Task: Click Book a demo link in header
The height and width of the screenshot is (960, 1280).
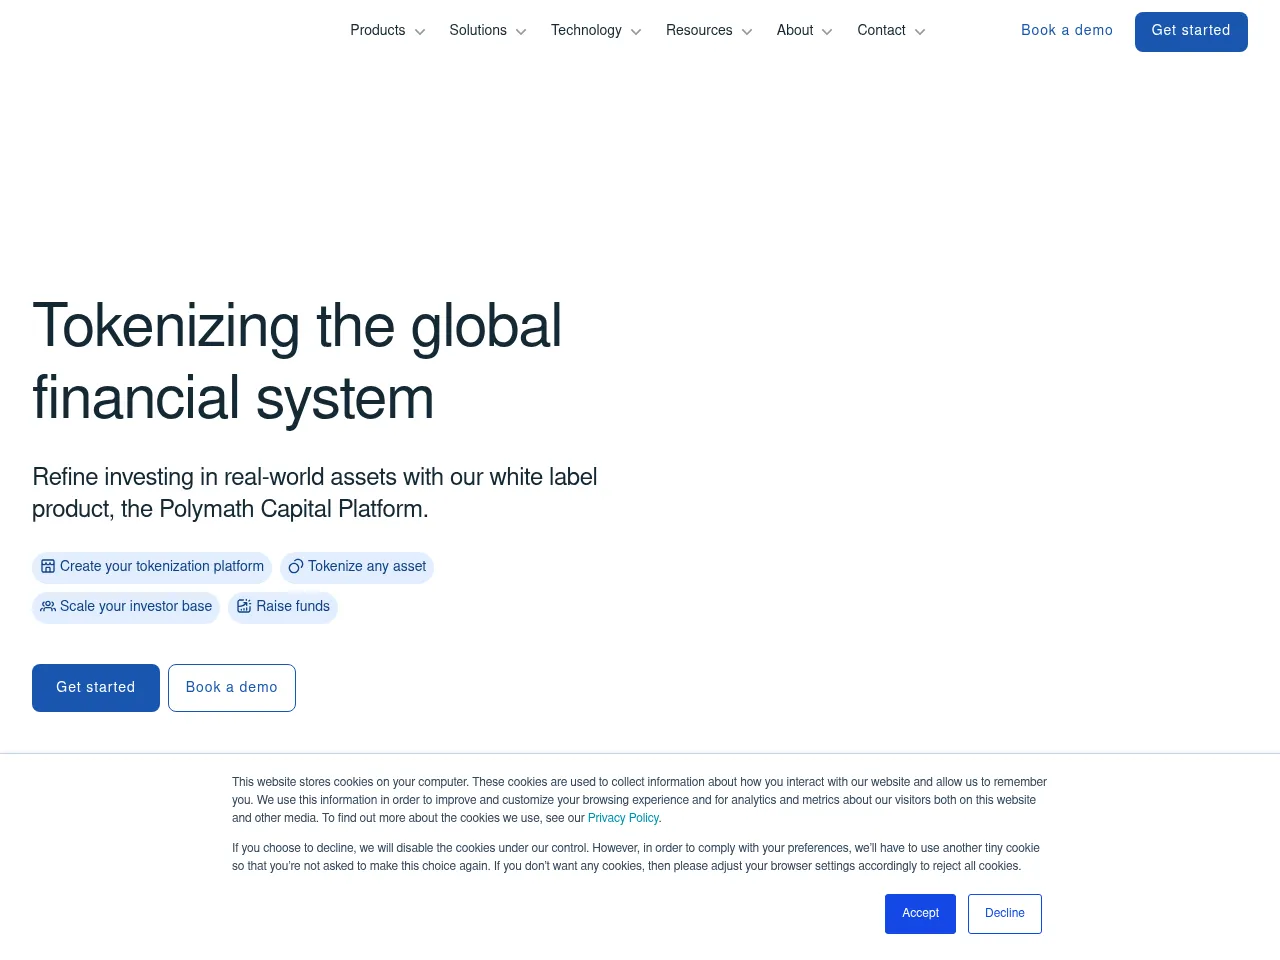Action: 1066,31
